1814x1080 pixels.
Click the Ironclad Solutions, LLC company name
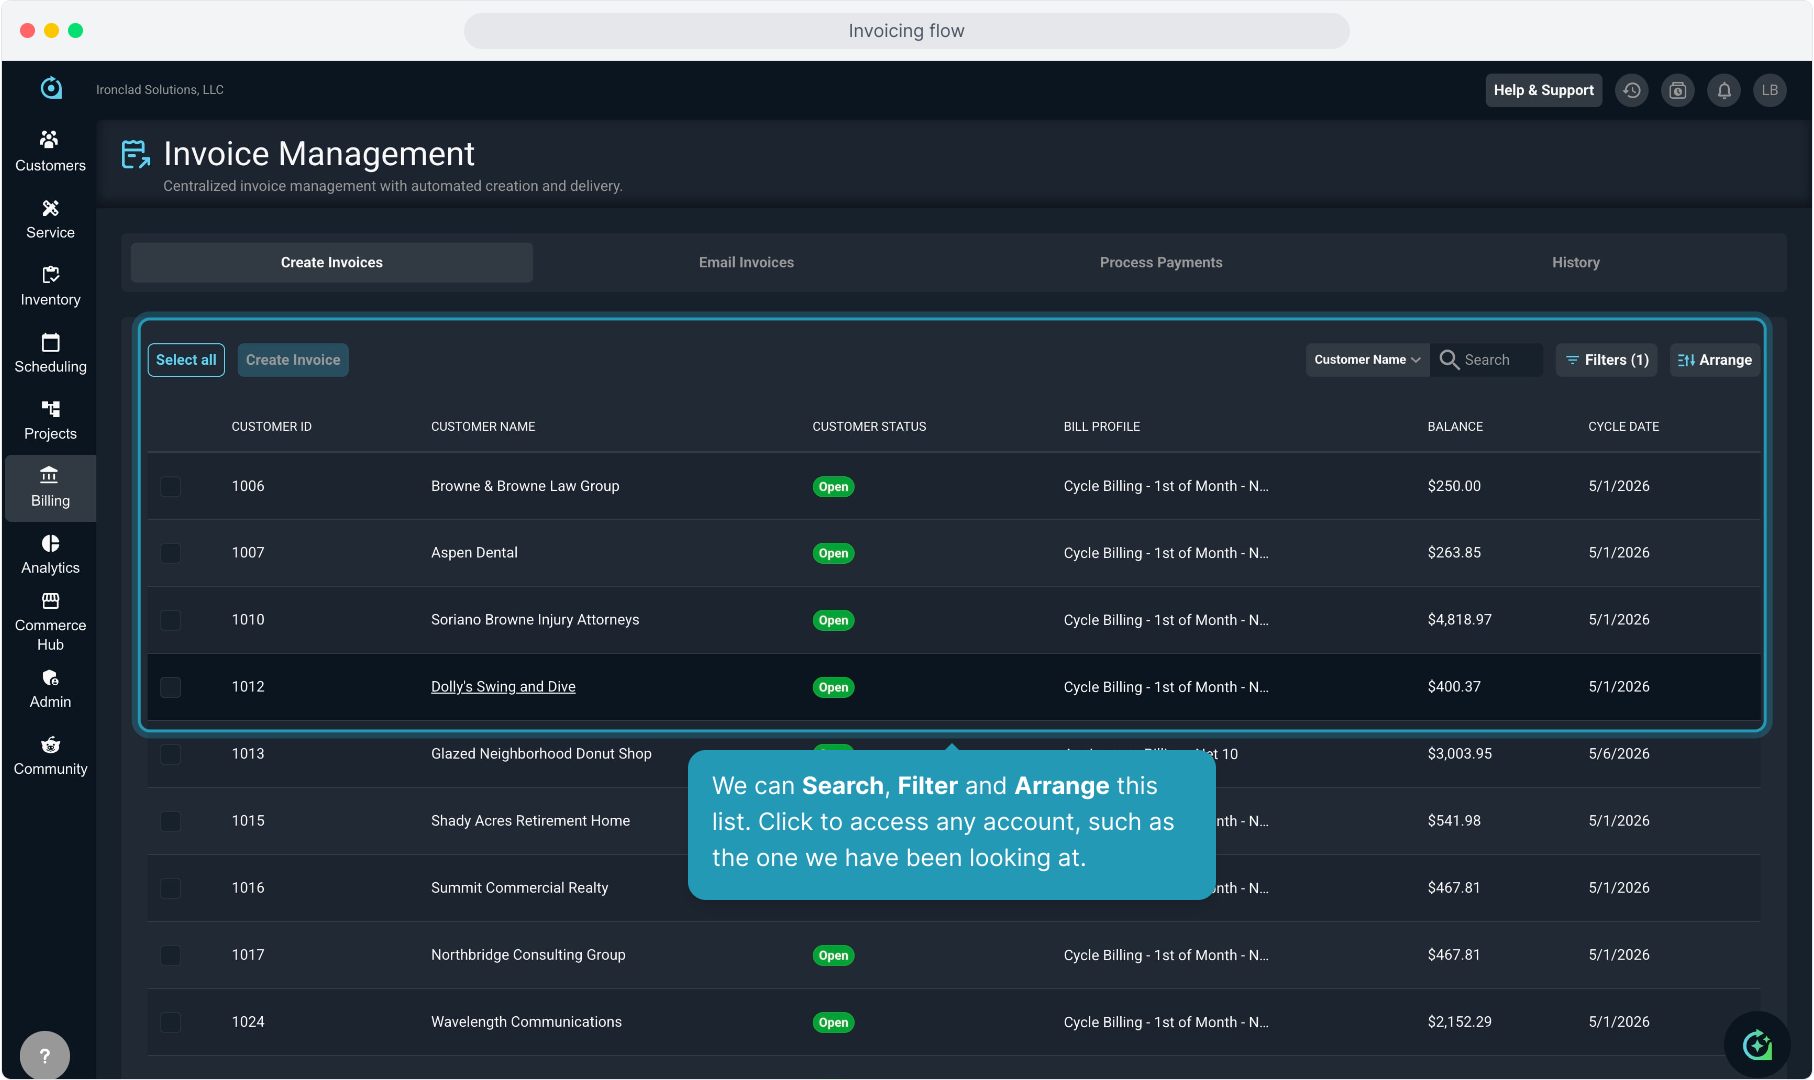pos(160,90)
